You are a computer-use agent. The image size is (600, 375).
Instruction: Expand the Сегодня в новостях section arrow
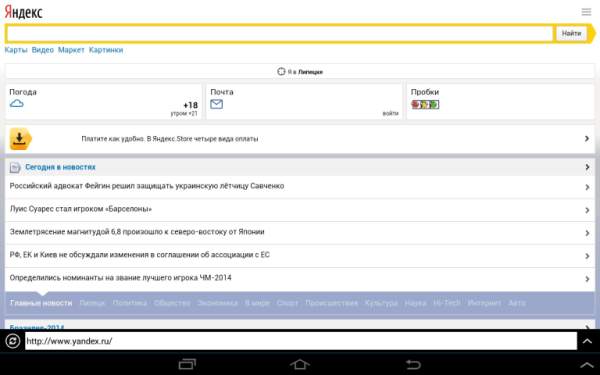[587, 167]
